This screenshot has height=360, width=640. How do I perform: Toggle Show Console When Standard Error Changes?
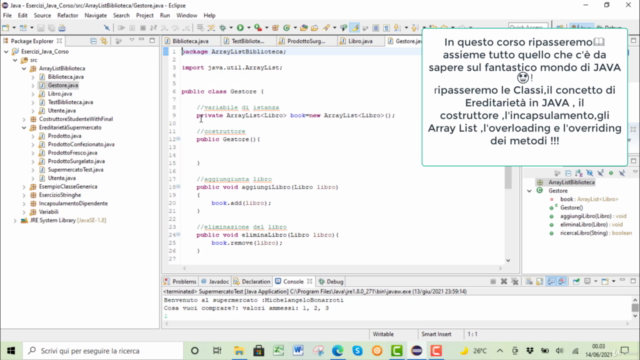click(562, 281)
